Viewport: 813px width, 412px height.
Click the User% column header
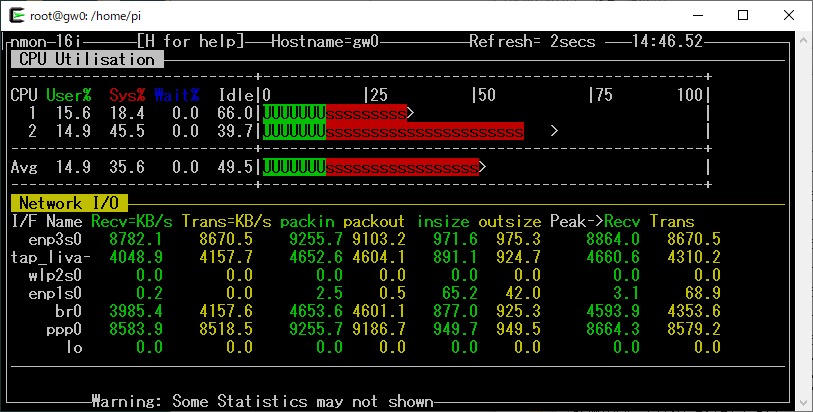68,95
